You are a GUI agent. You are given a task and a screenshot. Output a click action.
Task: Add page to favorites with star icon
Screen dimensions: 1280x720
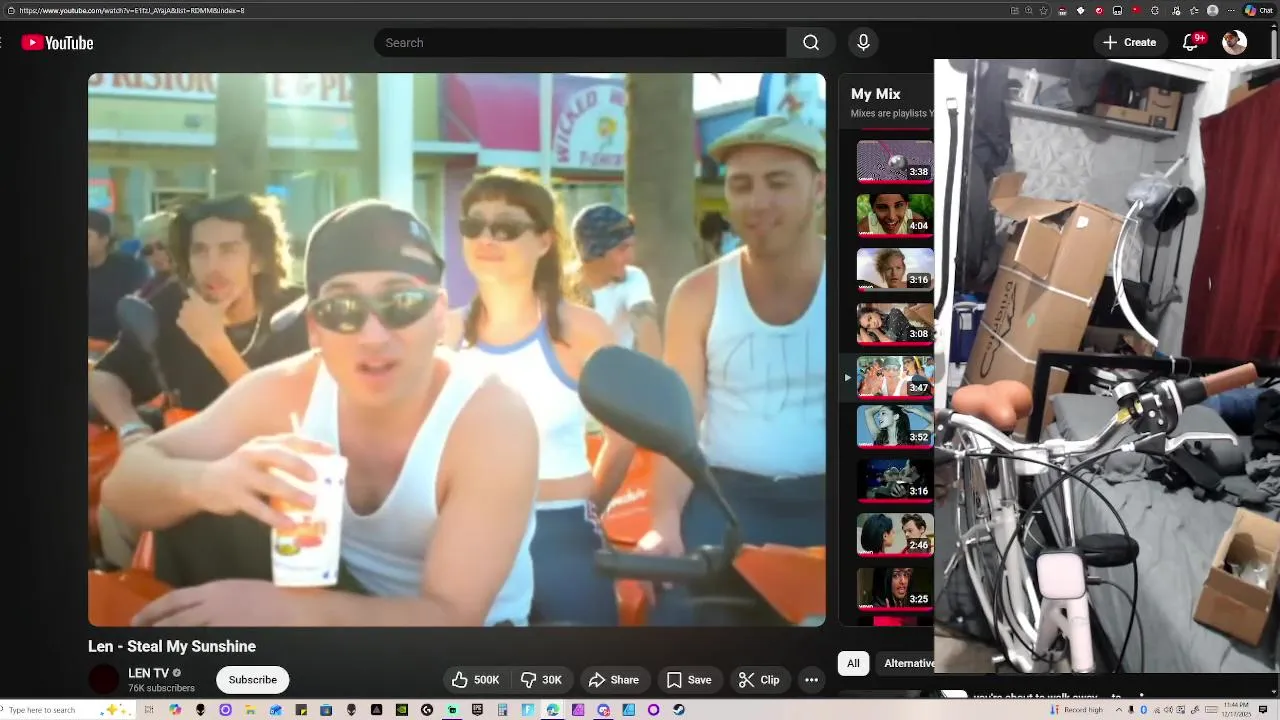click(1044, 10)
